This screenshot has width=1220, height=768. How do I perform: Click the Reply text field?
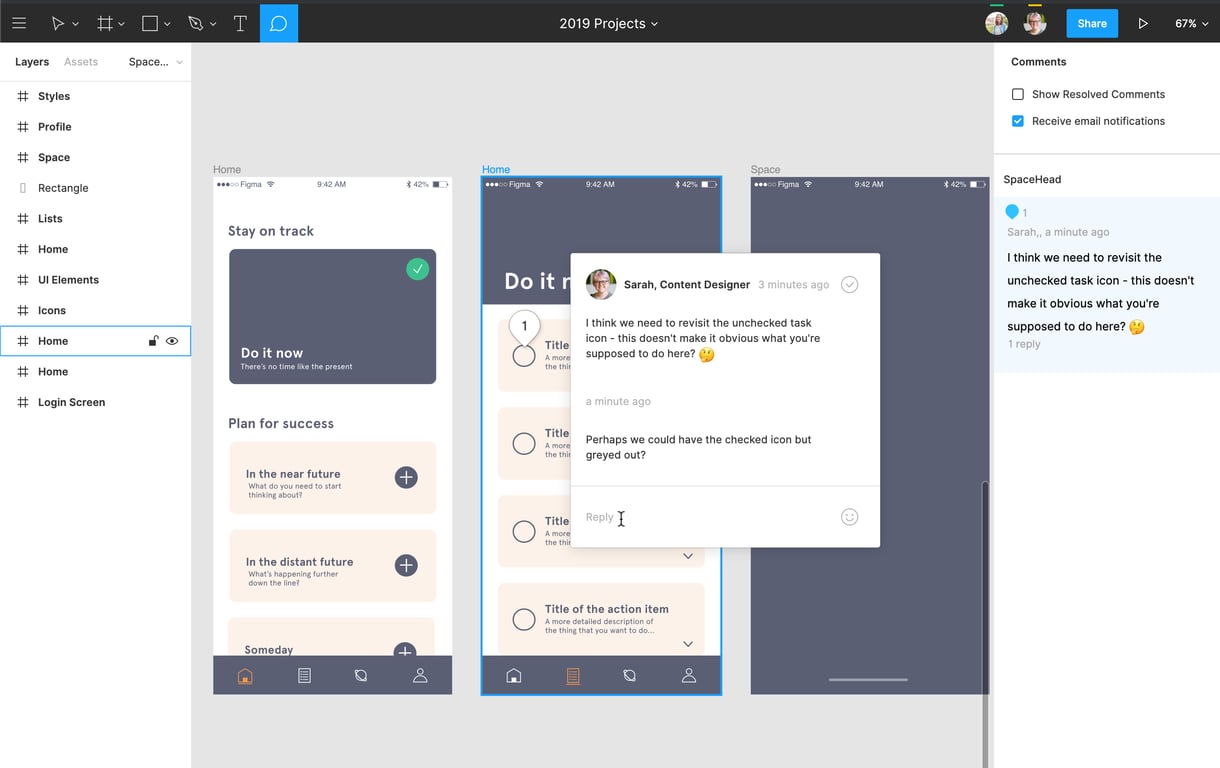(700, 517)
